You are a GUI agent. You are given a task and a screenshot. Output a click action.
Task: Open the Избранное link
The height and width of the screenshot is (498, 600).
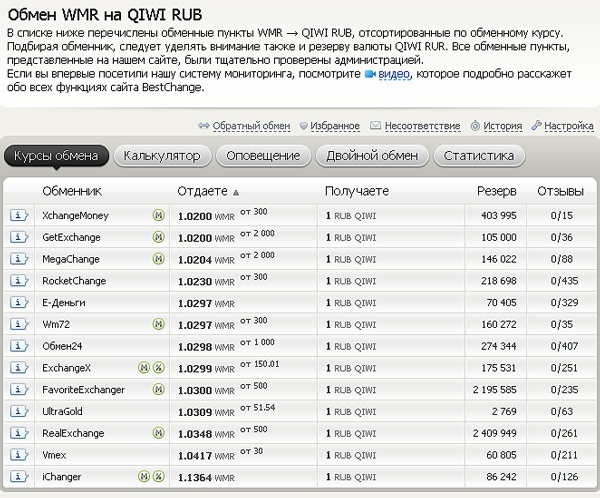[x=335, y=126]
